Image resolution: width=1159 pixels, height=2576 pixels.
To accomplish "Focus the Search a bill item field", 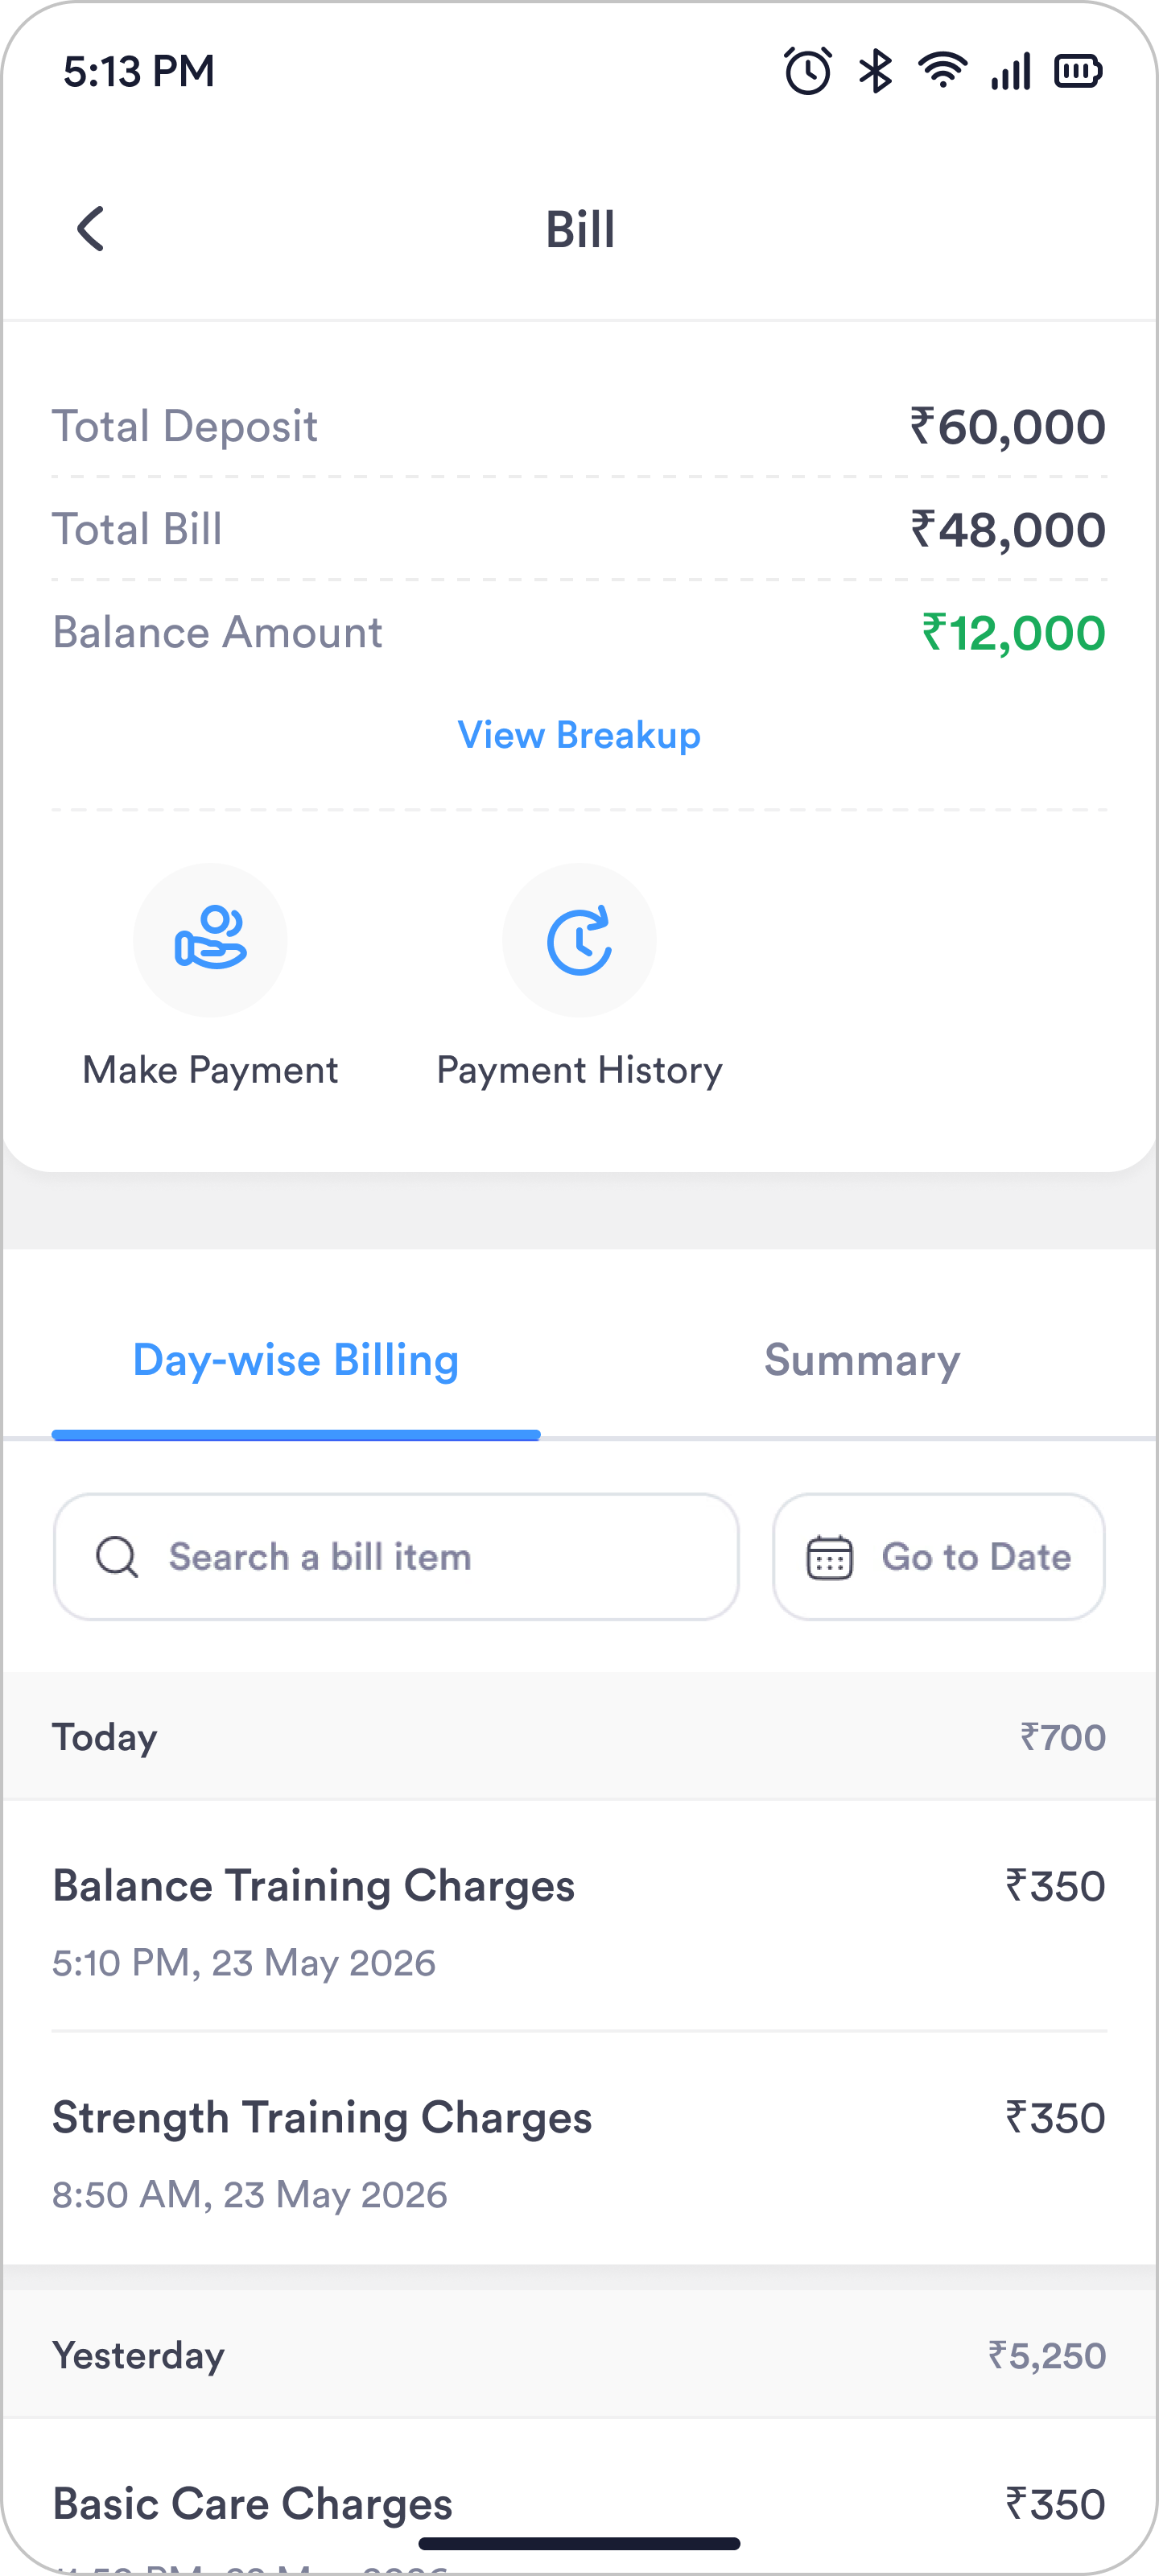I will [x=396, y=1557].
